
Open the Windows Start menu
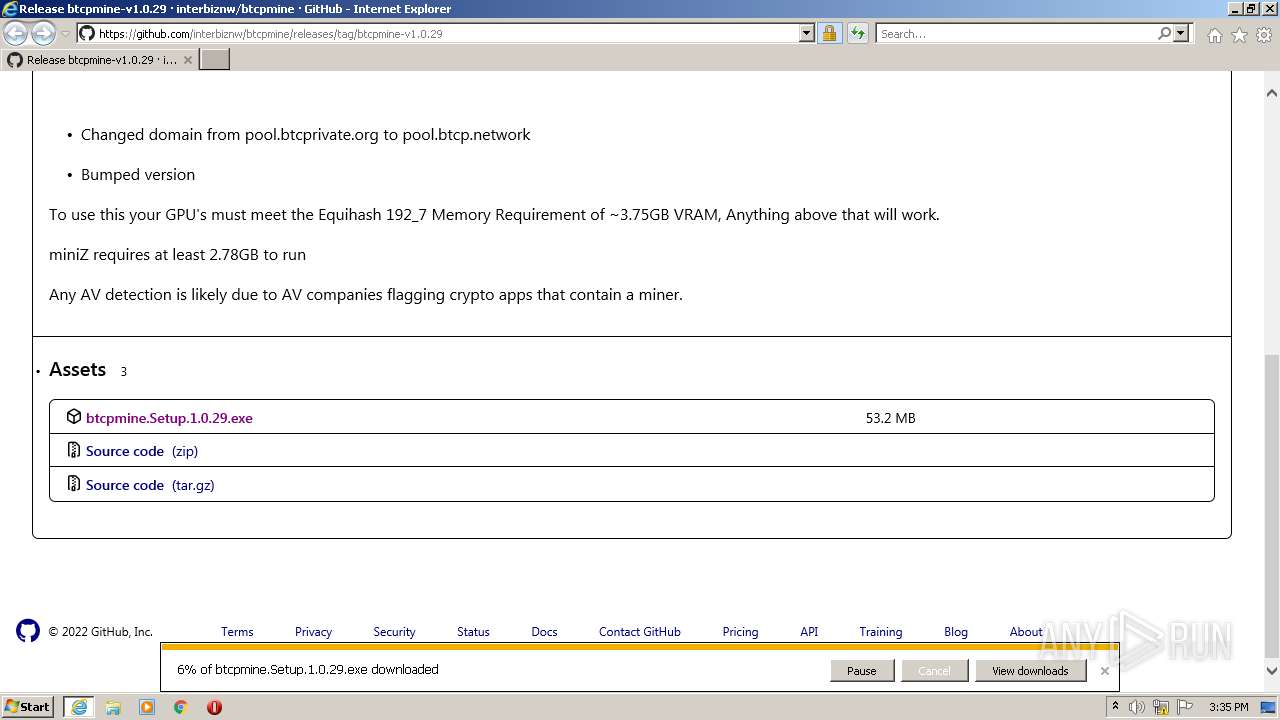27,707
